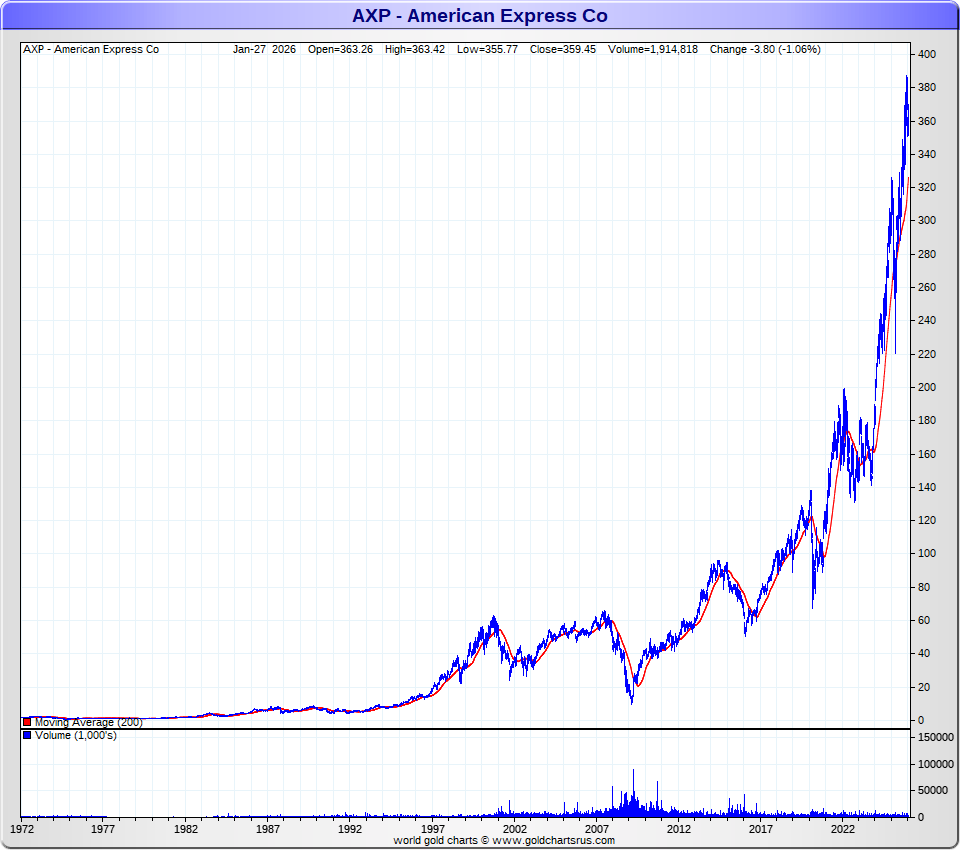
Task: Click the "www.goldchartsrus.com" credit text
Action: pyautogui.click(x=553, y=840)
